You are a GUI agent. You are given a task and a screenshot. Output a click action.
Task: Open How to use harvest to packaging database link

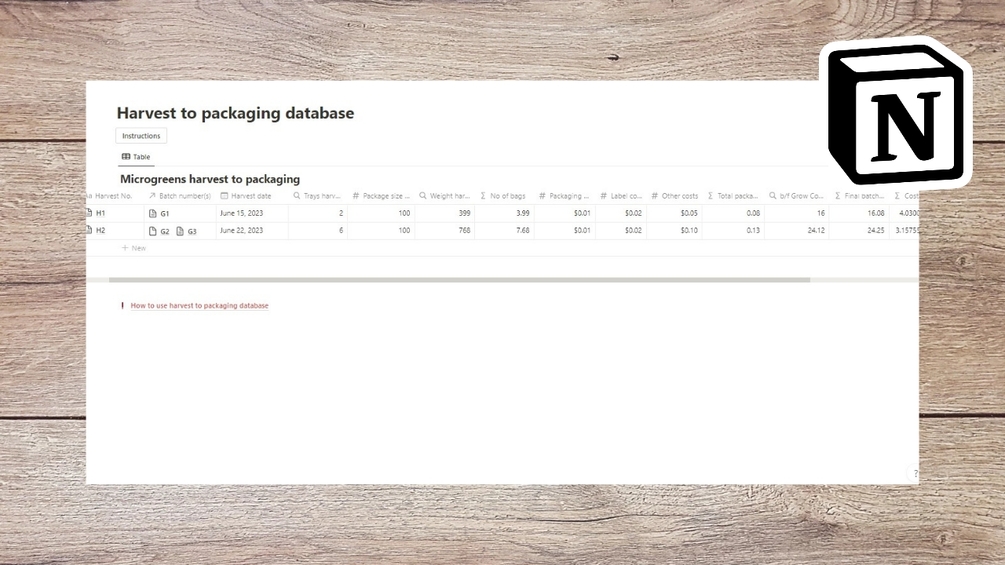pyautogui.click(x=199, y=305)
